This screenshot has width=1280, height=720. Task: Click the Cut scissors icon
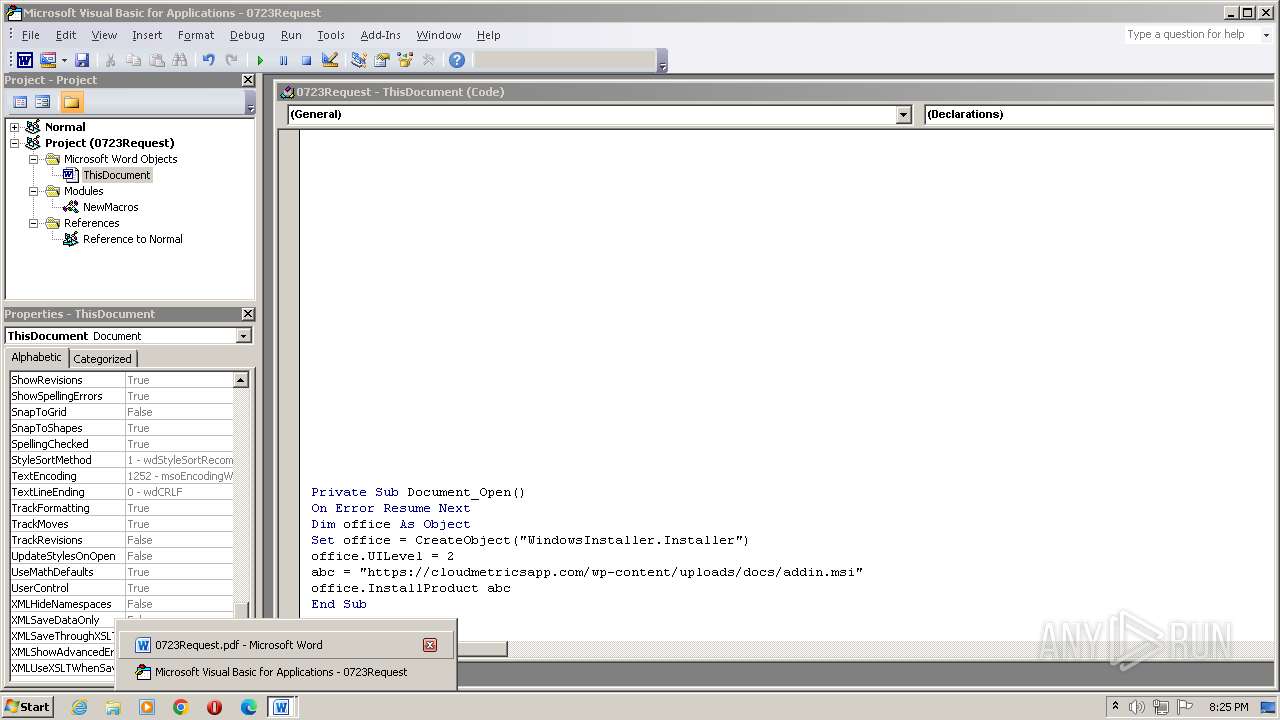pyautogui.click(x=110, y=60)
